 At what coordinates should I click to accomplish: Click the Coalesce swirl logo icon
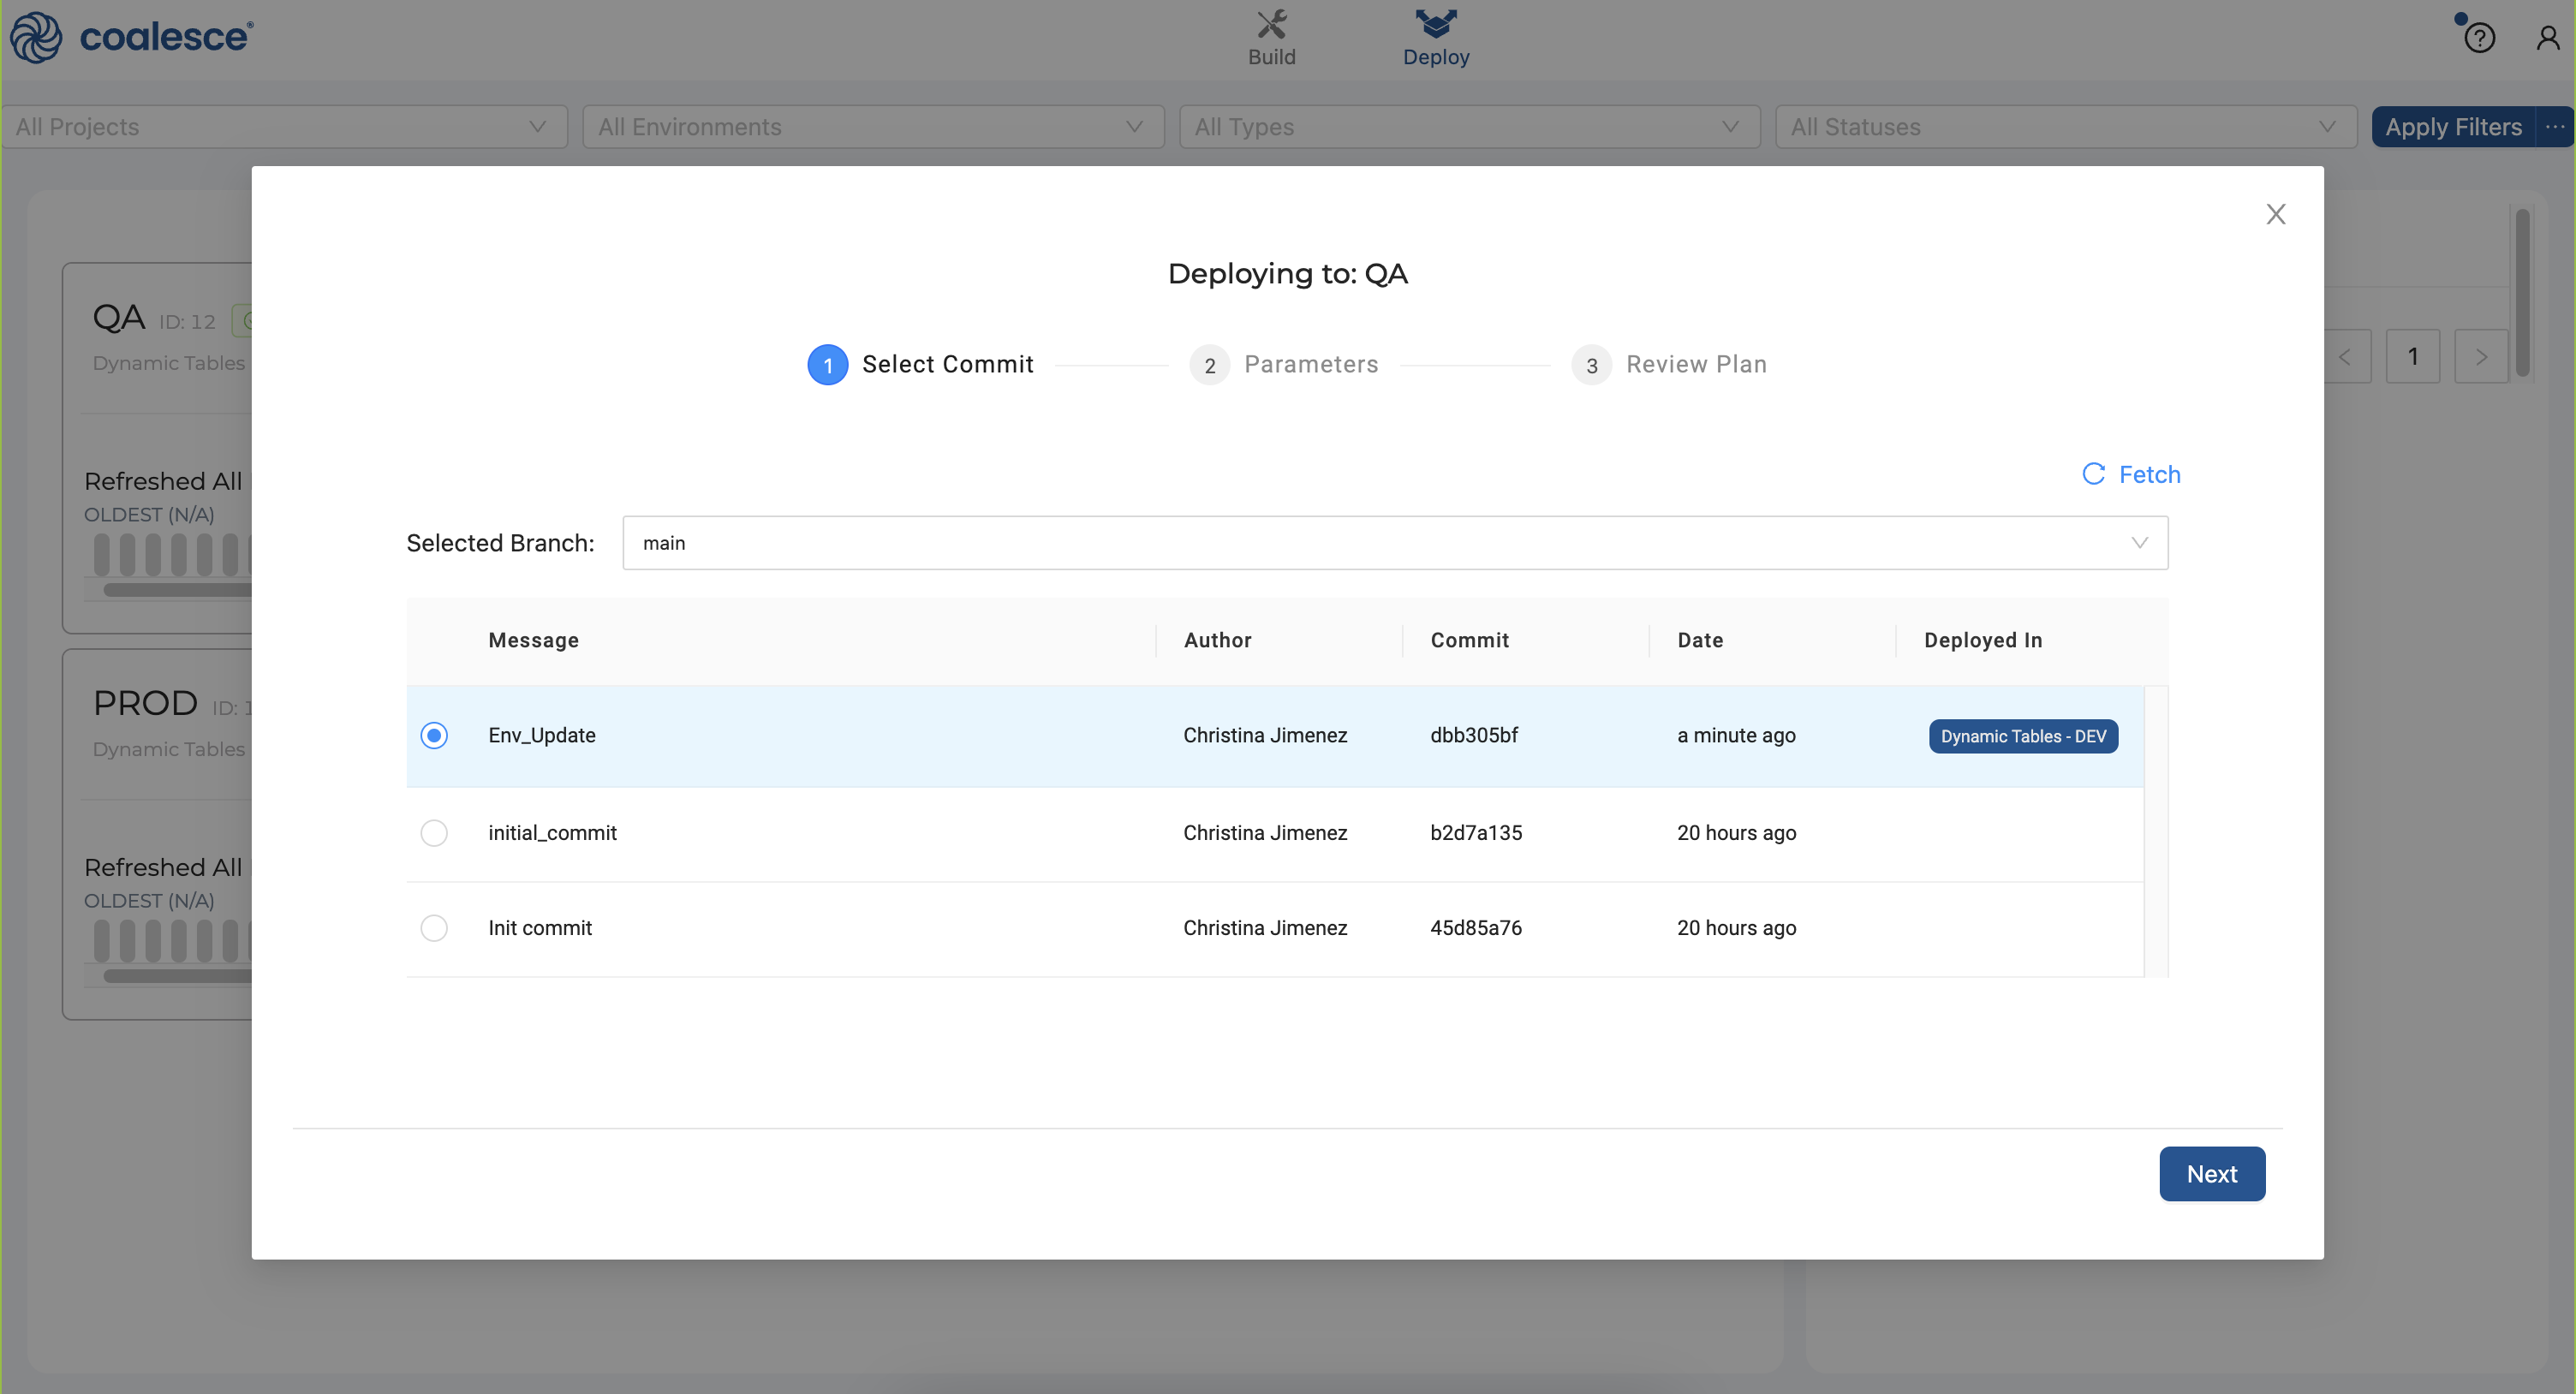36,37
